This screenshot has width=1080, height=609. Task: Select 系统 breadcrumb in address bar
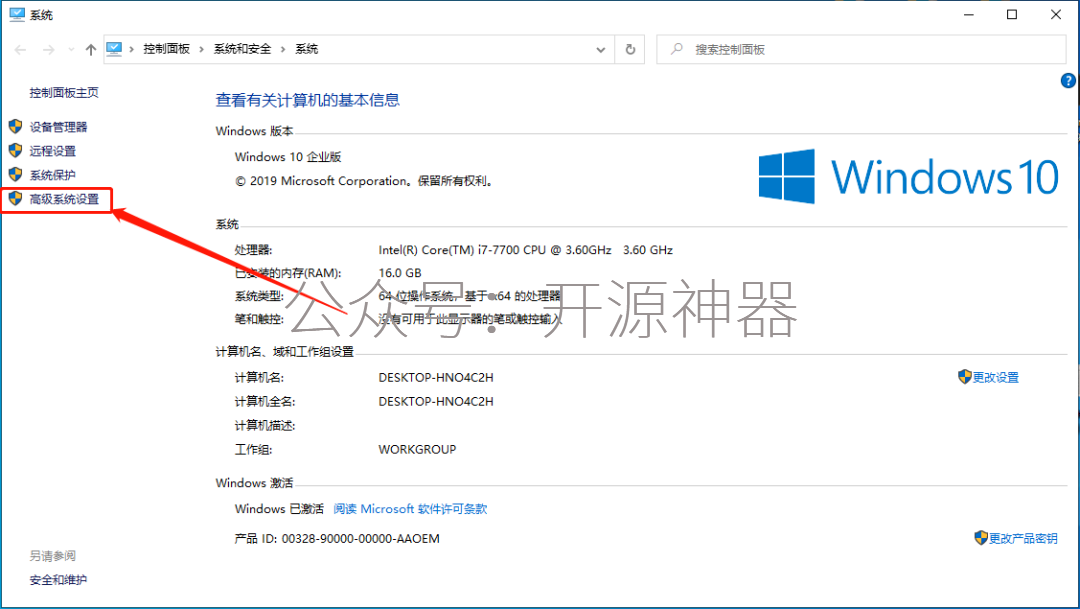pos(307,49)
